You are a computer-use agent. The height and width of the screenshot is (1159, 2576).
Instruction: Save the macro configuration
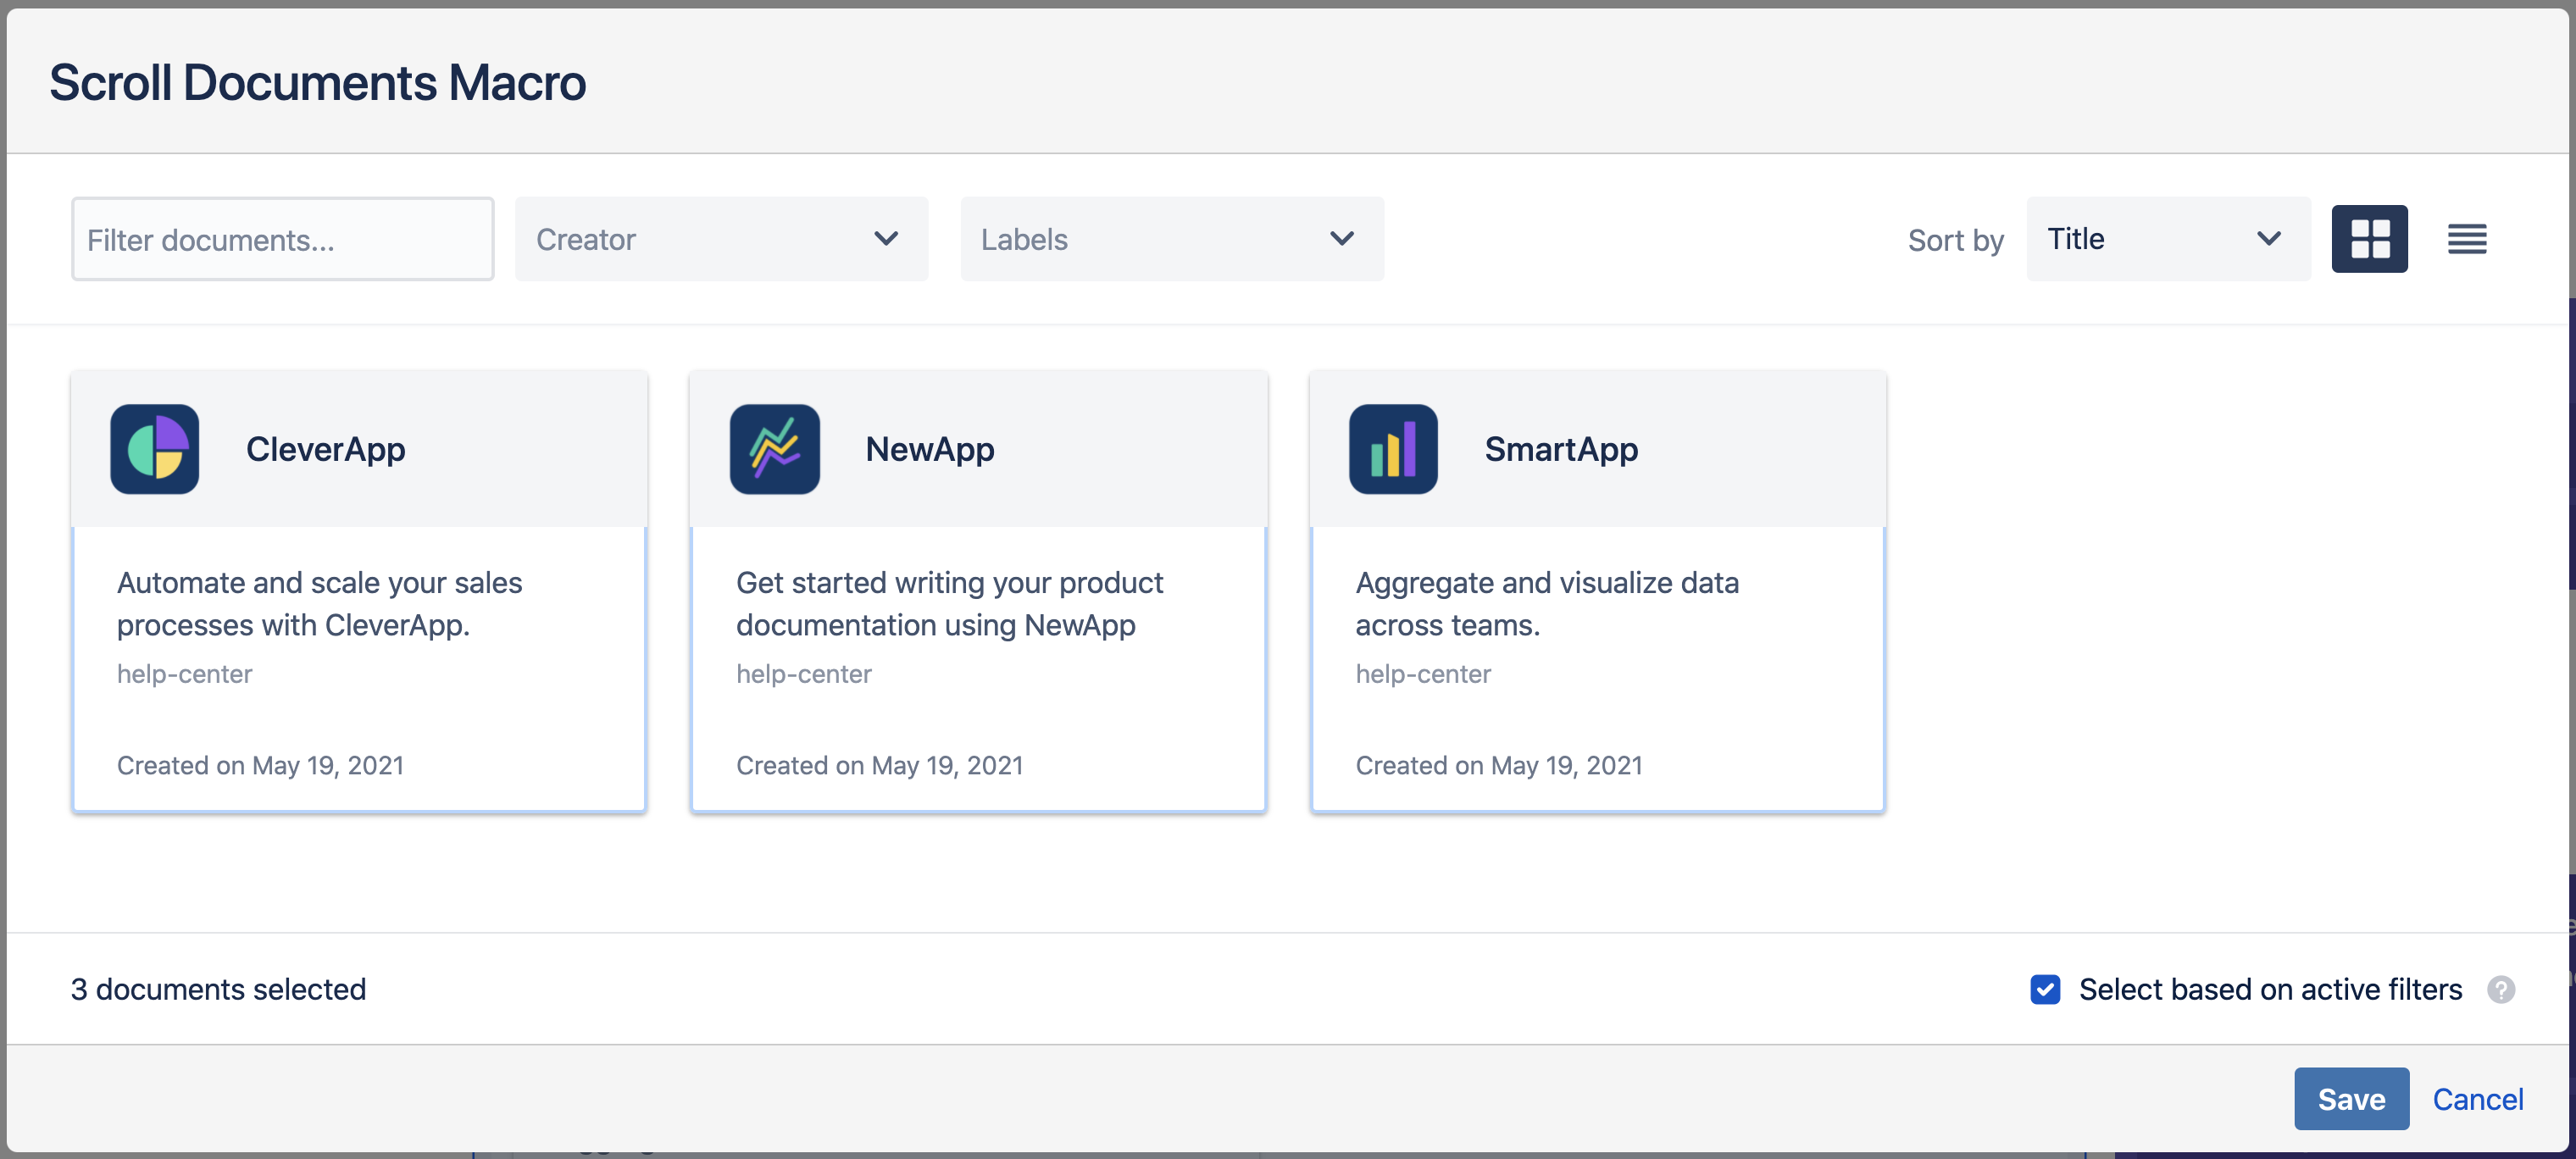click(x=2351, y=1098)
